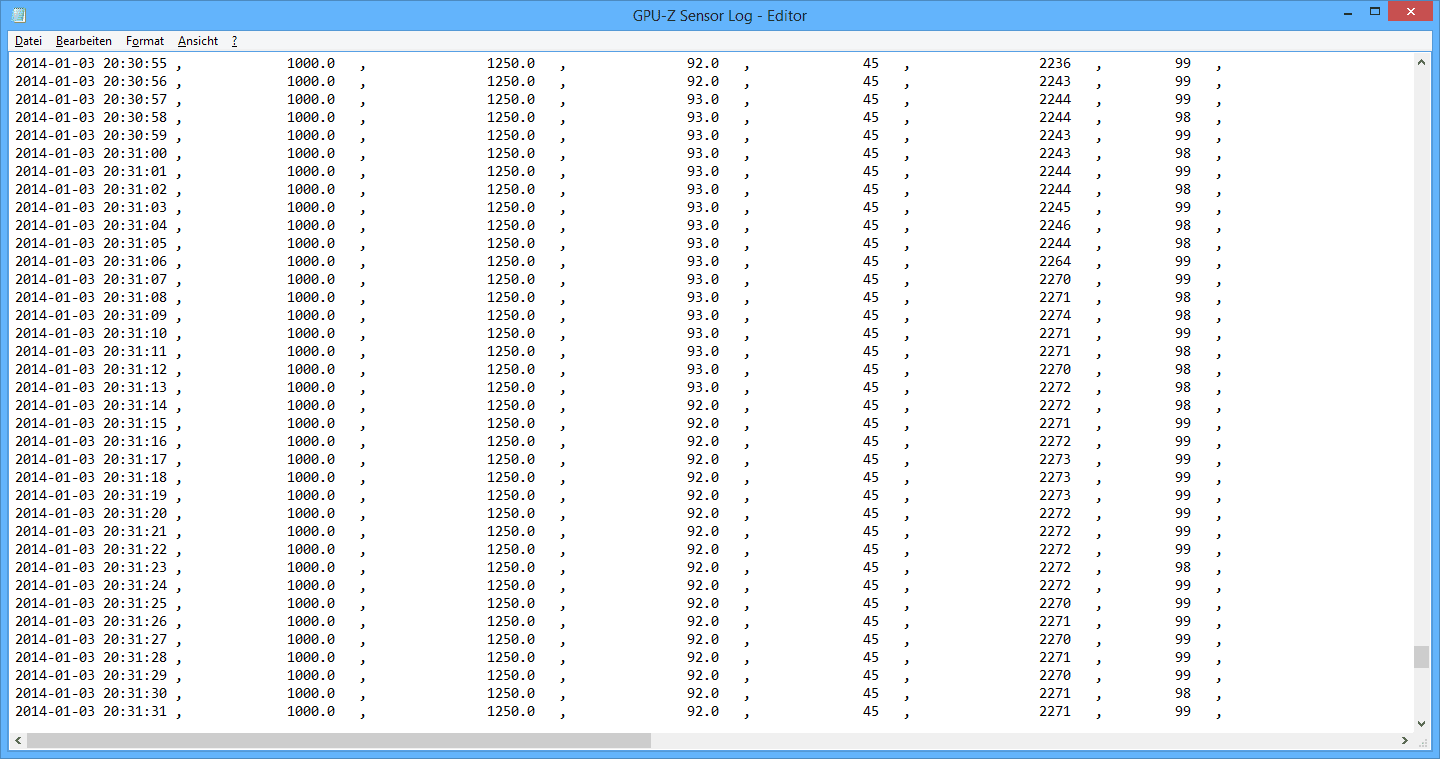Screen dimensions: 1440x759
Task: Click value 2246 in the 20:31:04 row
Action: coord(1055,225)
